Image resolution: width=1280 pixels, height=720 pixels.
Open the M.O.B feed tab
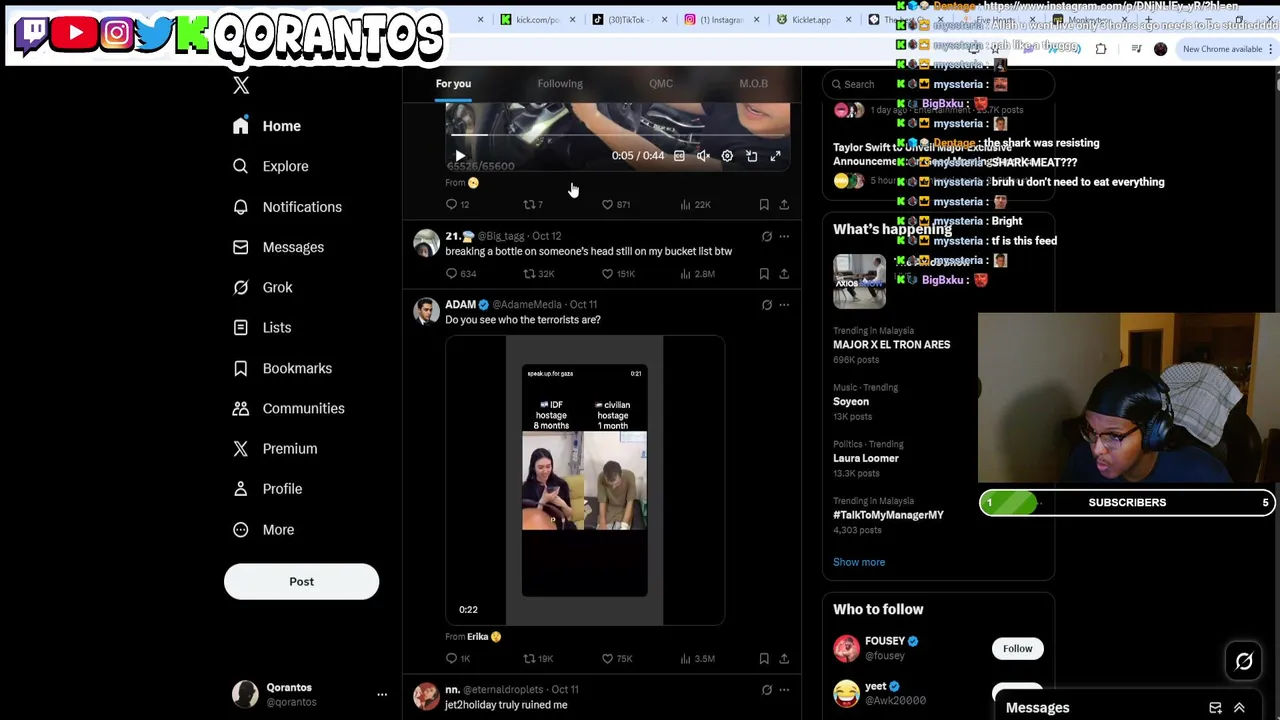753,84
